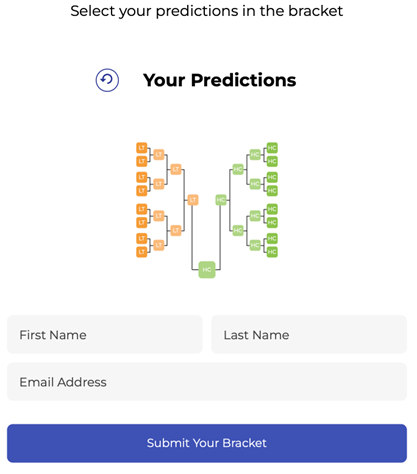
Task: Click the circular reset predictions icon
Action: 107,80
